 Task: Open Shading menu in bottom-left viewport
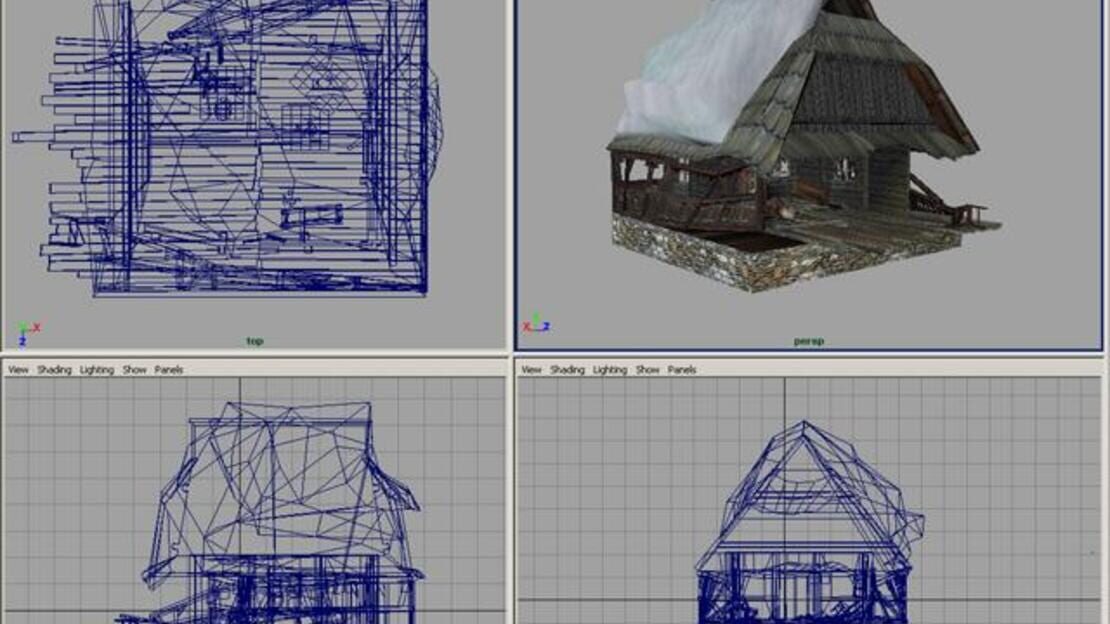click(55, 370)
